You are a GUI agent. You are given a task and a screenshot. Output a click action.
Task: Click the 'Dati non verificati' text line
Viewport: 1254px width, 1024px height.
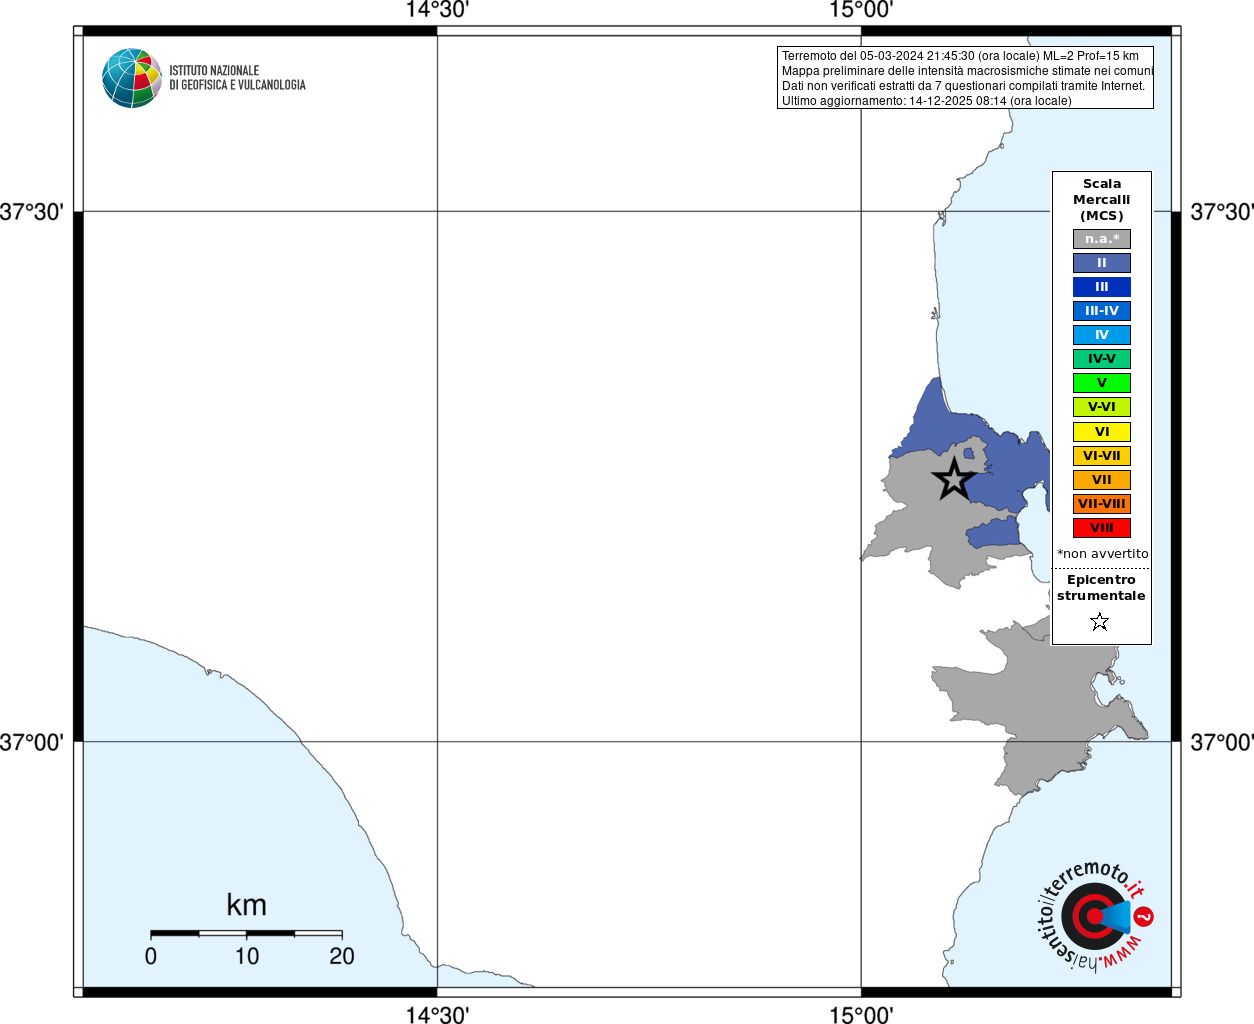point(963,86)
